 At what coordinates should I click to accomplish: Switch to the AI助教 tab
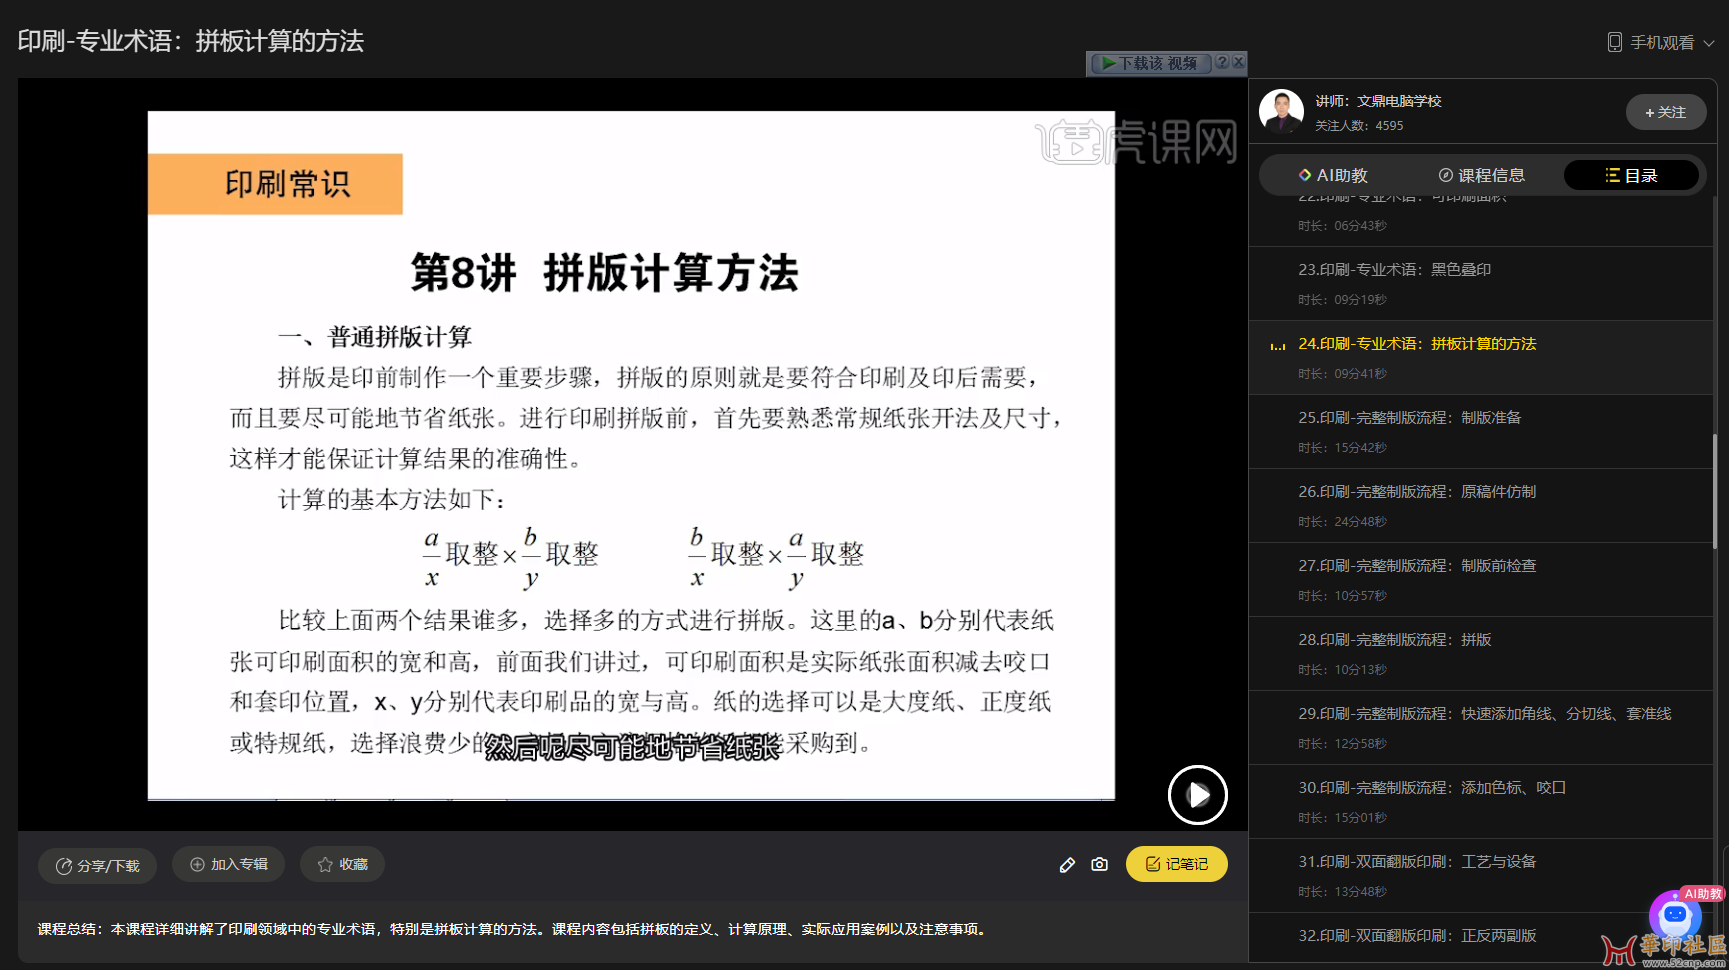[x=1332, y=175]
